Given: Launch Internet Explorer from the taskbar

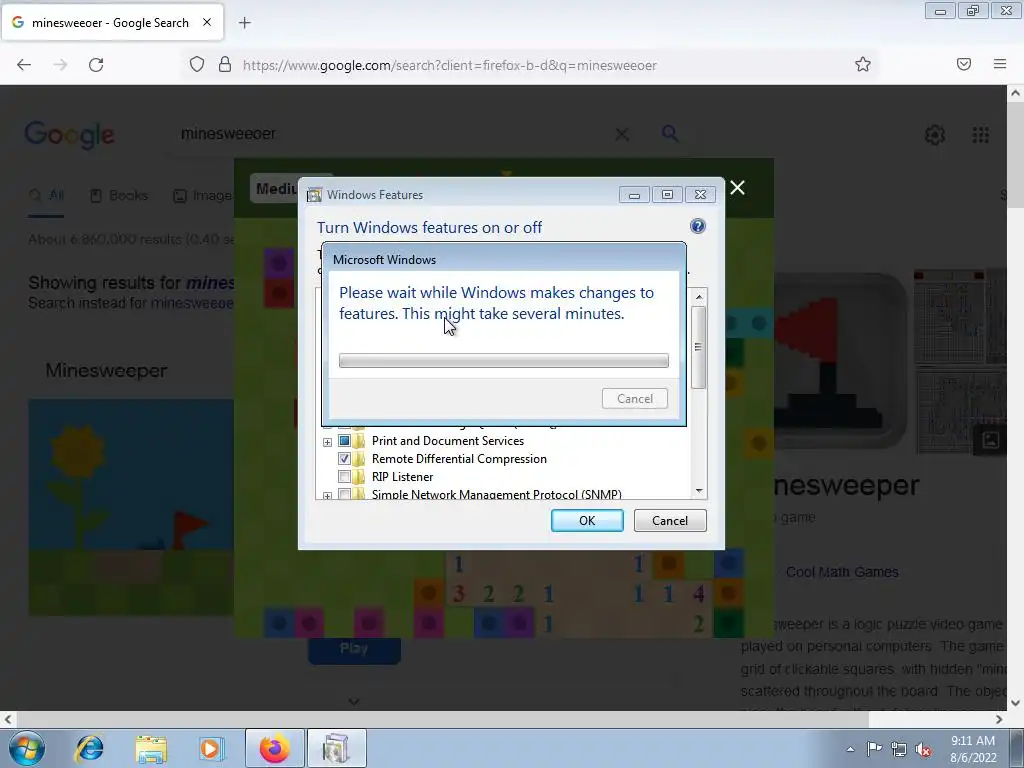Looking at the screenshot, I should click(x=89, y=748).
